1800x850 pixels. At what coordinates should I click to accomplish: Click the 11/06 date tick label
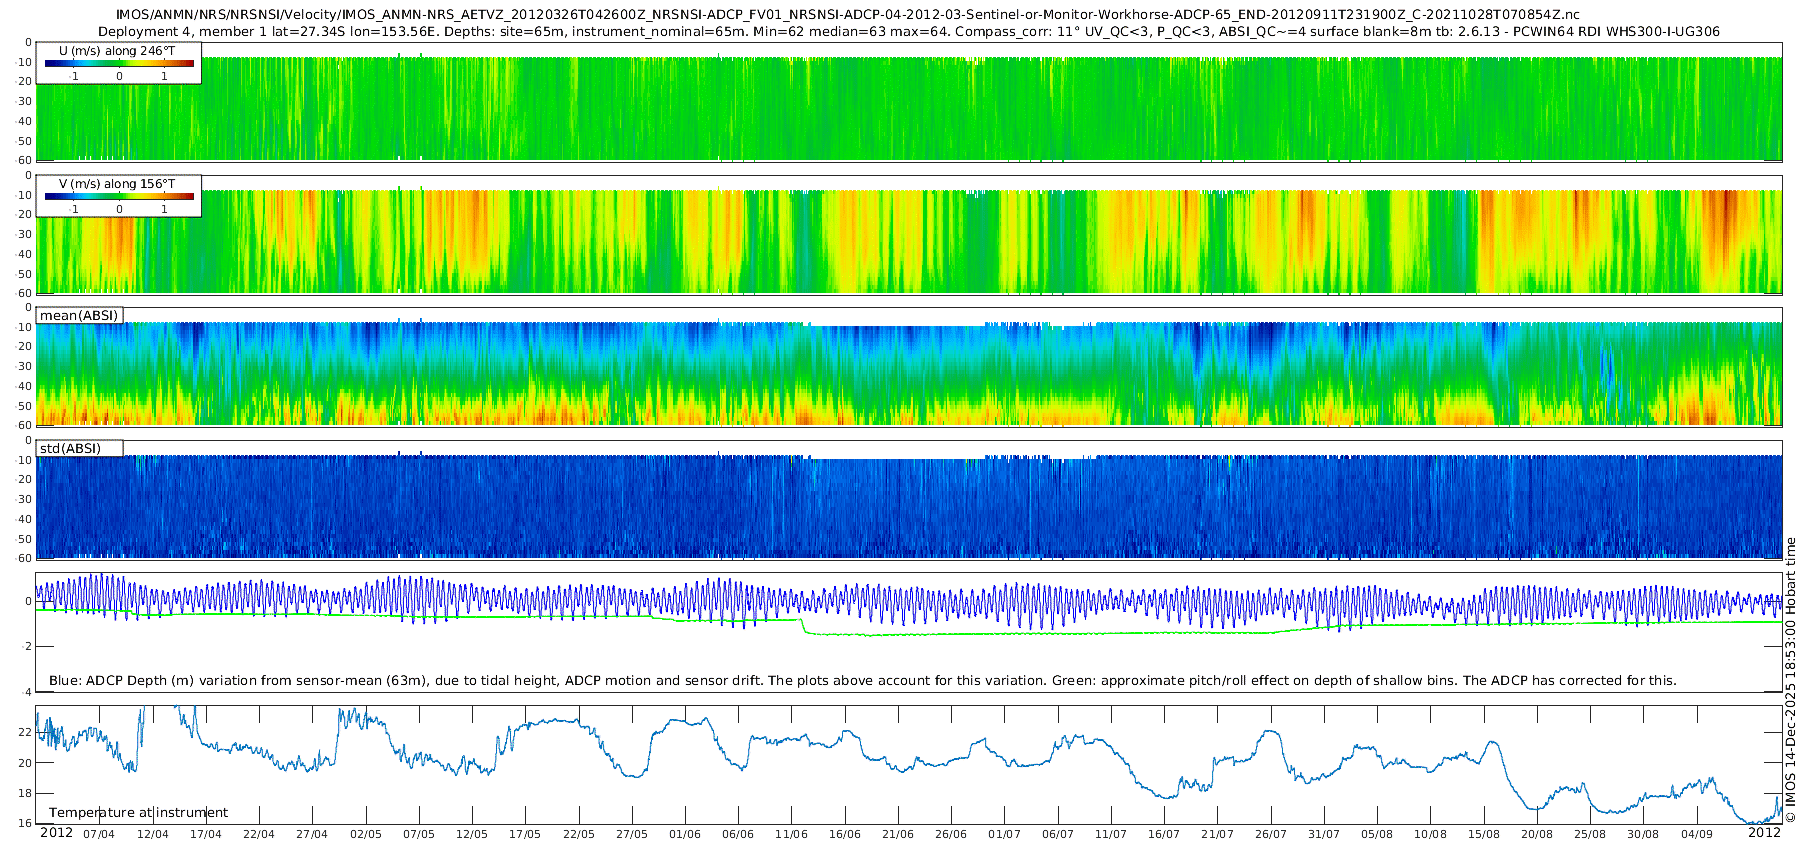click(x=791, y=834)
